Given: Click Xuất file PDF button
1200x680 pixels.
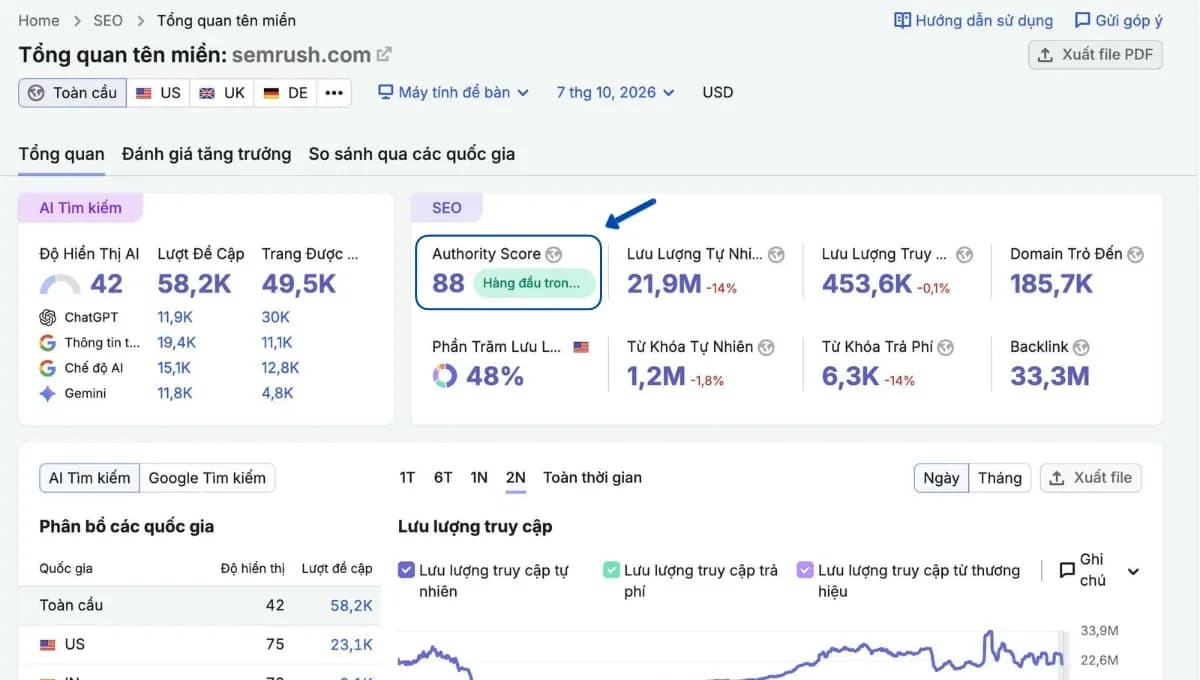Looking at the screenshot, I should (x=1095, y=55).
